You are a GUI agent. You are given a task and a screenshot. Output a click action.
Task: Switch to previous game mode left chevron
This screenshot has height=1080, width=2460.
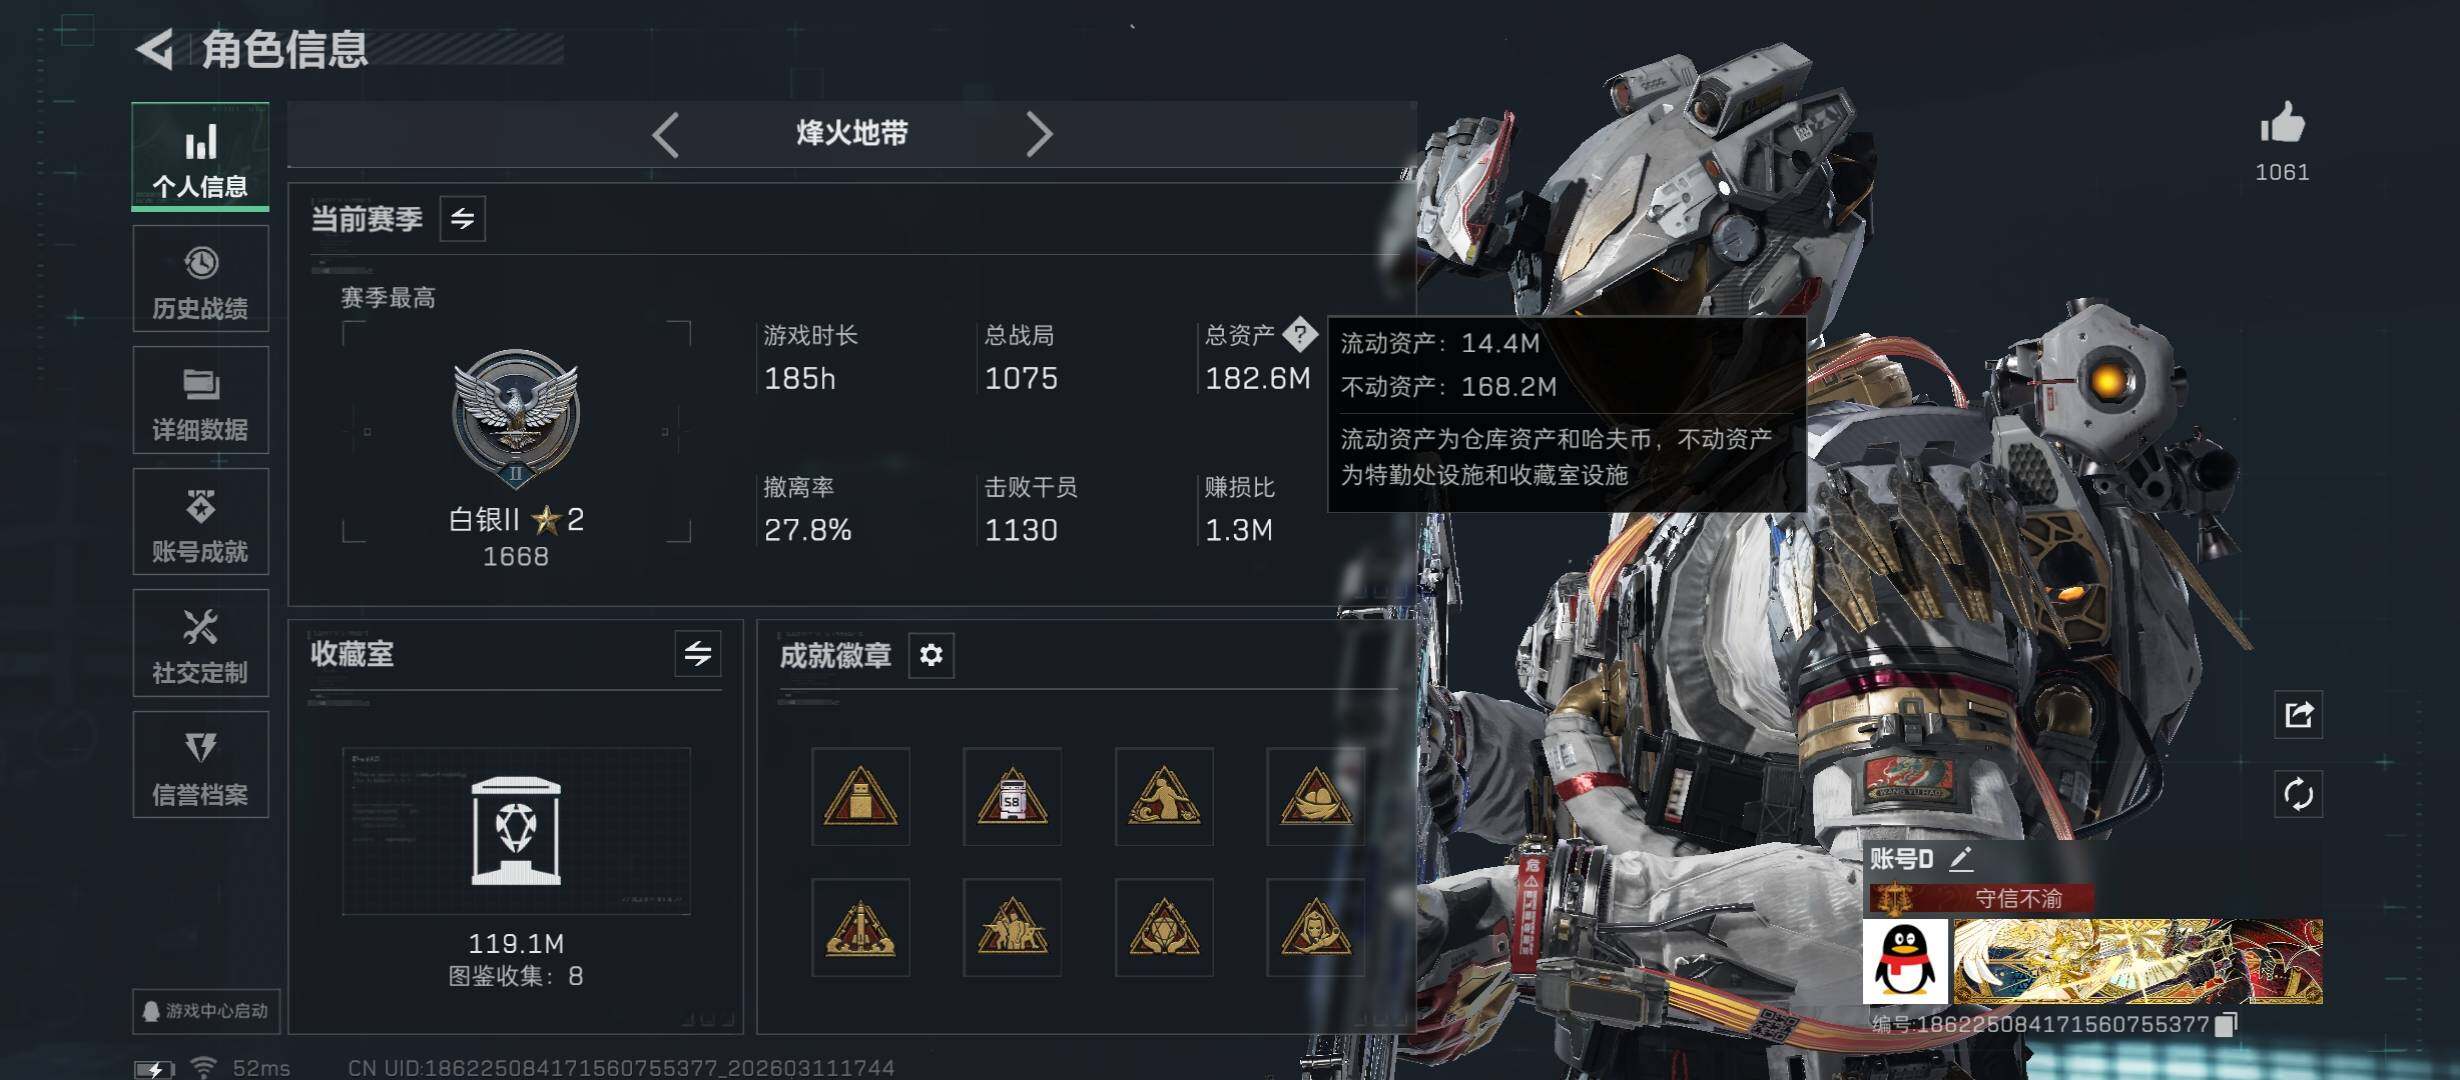666,134
